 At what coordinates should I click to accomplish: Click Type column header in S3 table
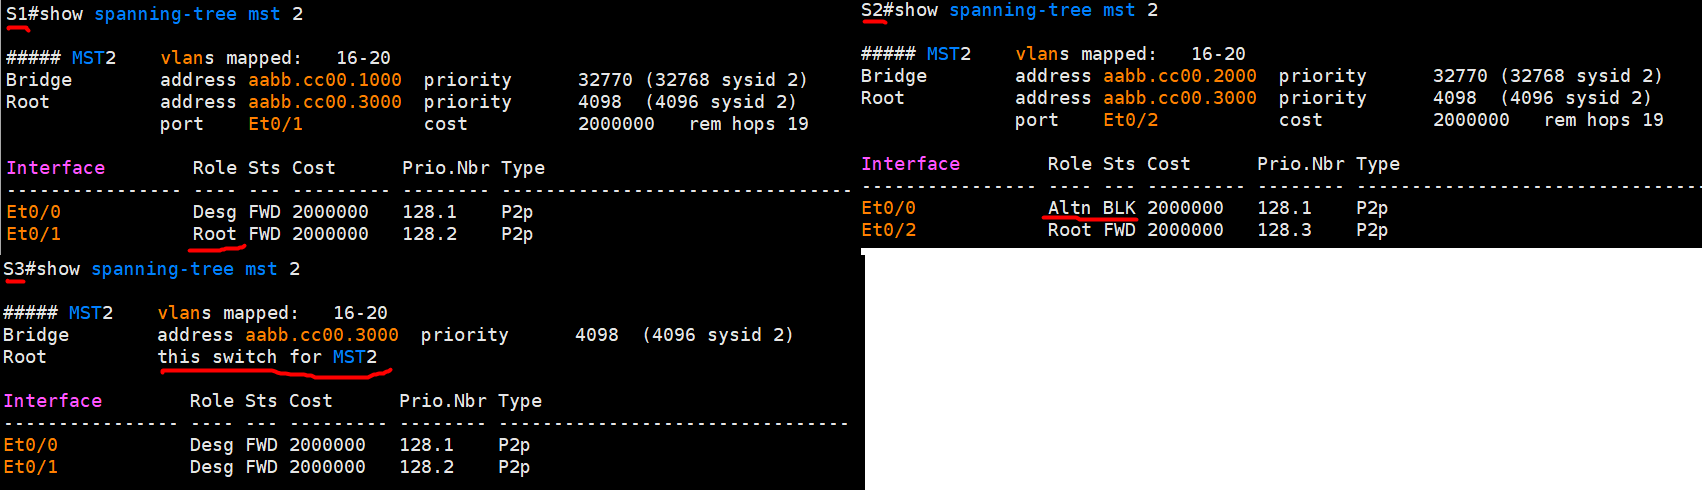pos(520,401)
